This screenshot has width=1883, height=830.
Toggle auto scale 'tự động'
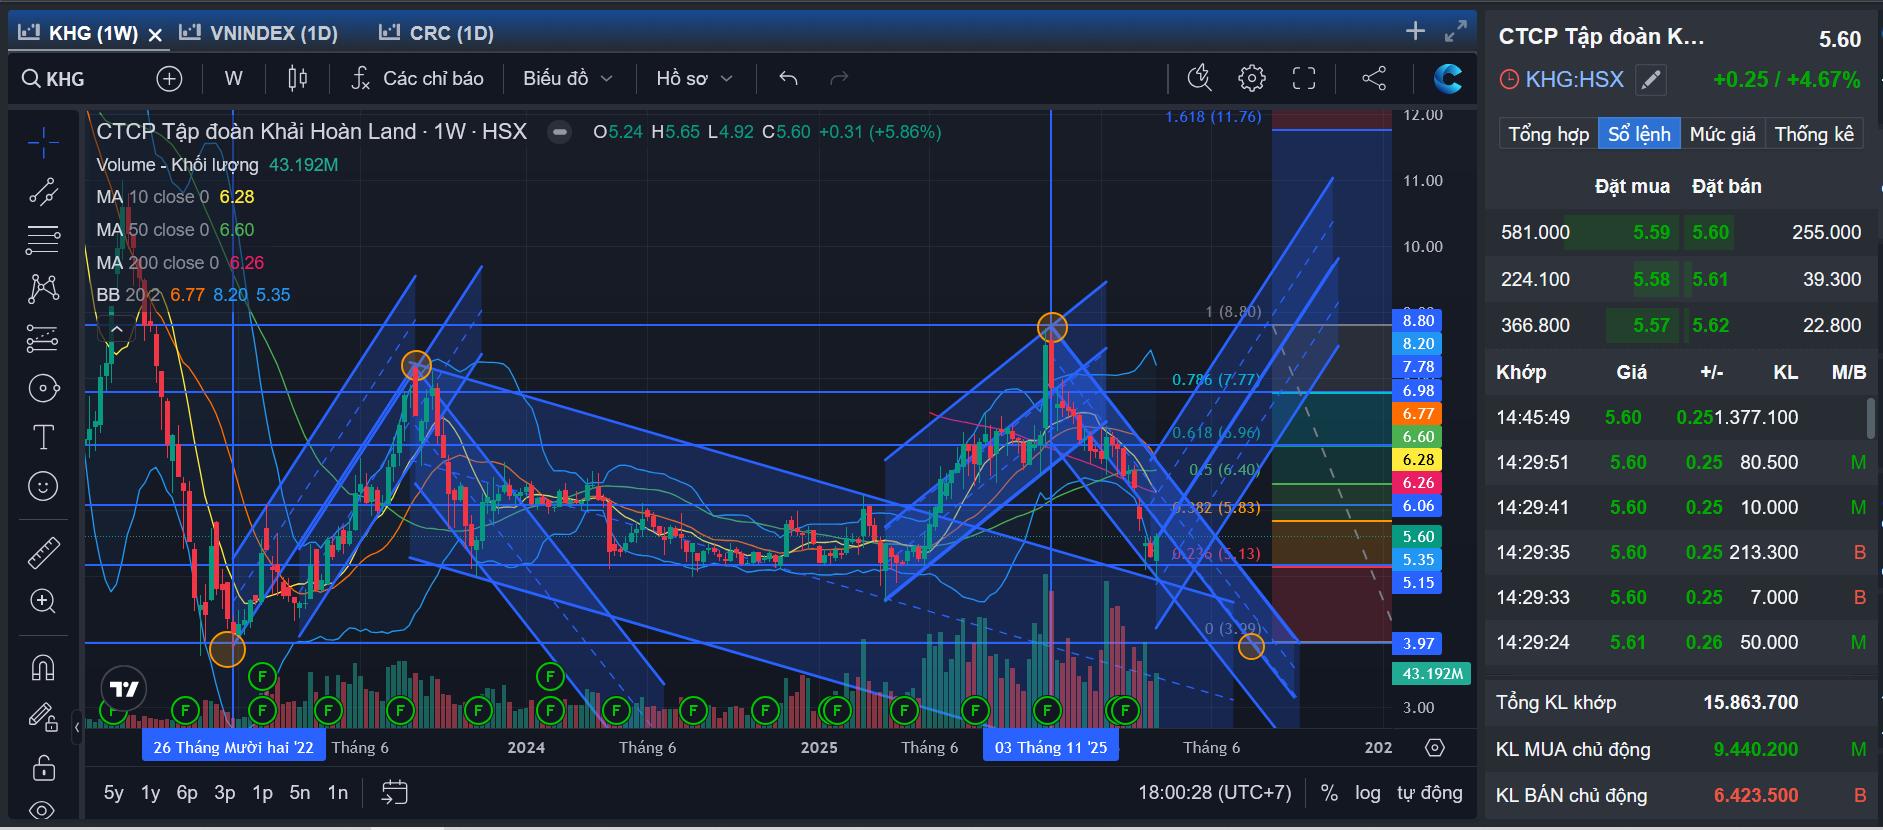coord(1430,793)
